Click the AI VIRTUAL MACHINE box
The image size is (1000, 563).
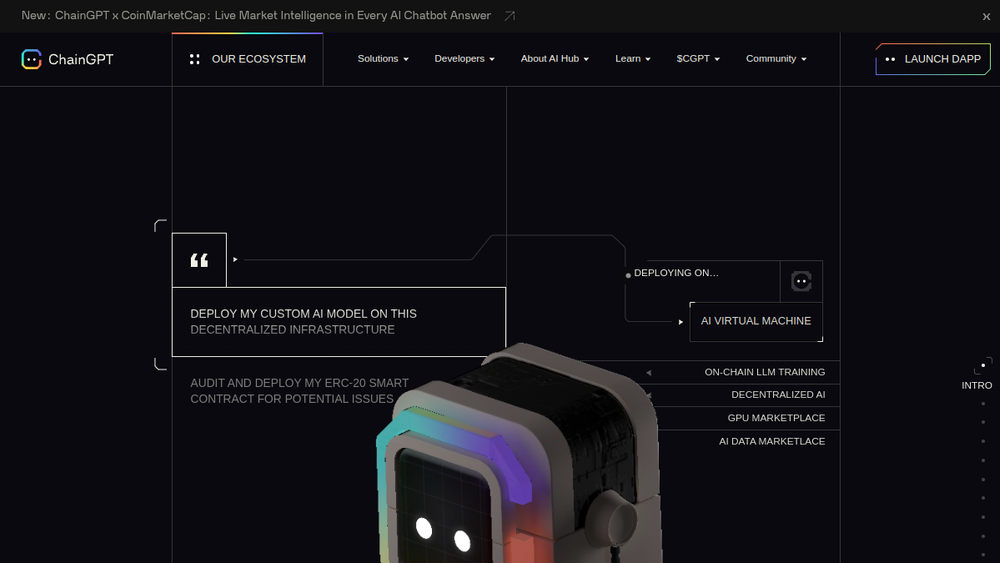(756, 321)
